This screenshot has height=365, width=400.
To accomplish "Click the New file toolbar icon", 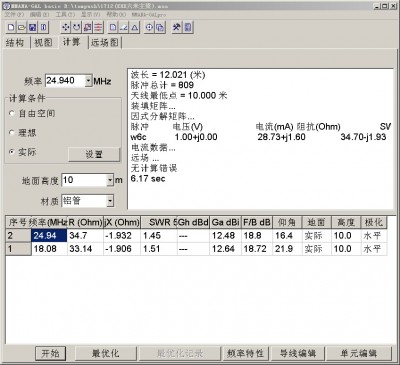I will coord(11,27).
